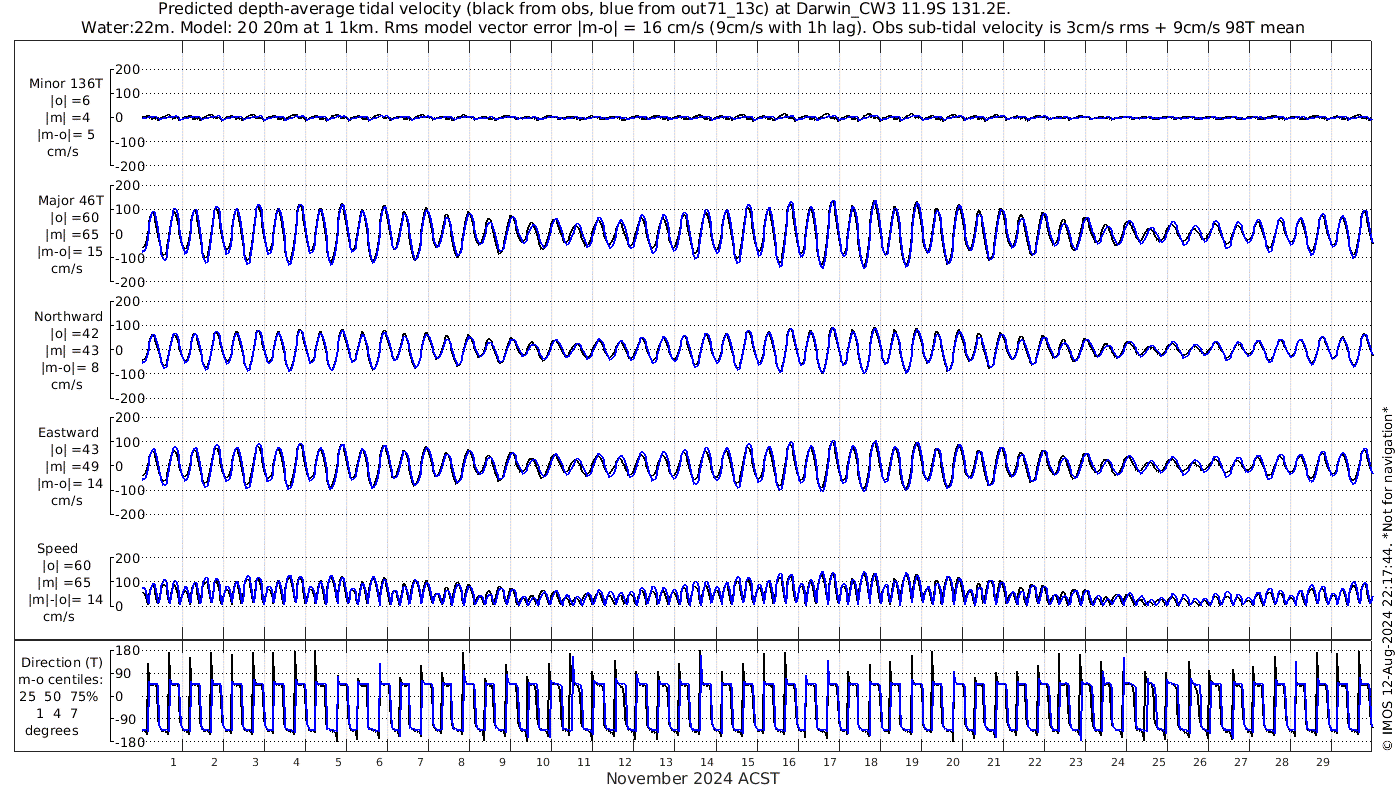Select the Northward panel label
Screen dimensions: 1400x800
click(68, 317)
